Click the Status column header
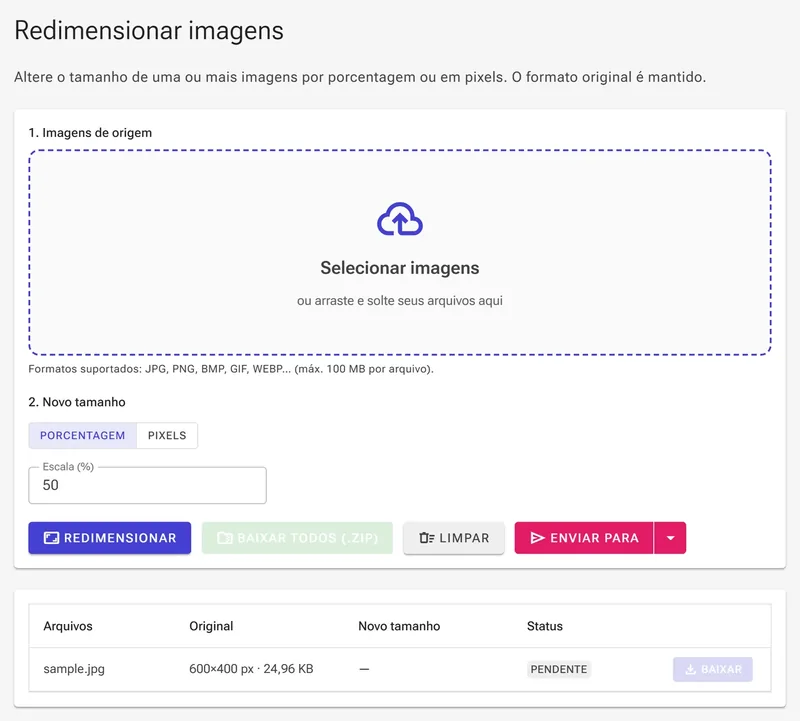Image resolution: width=800 pixels, height=721 pixels. 545,626
